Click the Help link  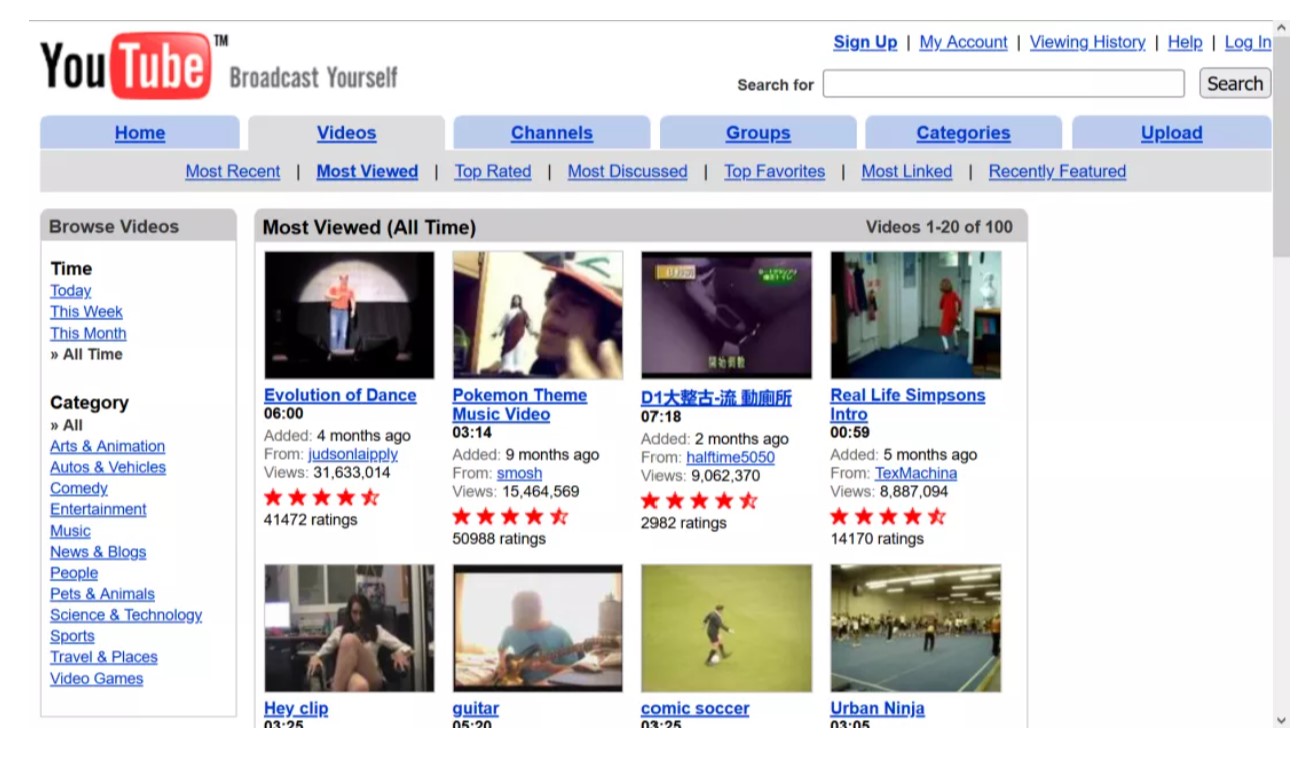(x=1185, y=42)
